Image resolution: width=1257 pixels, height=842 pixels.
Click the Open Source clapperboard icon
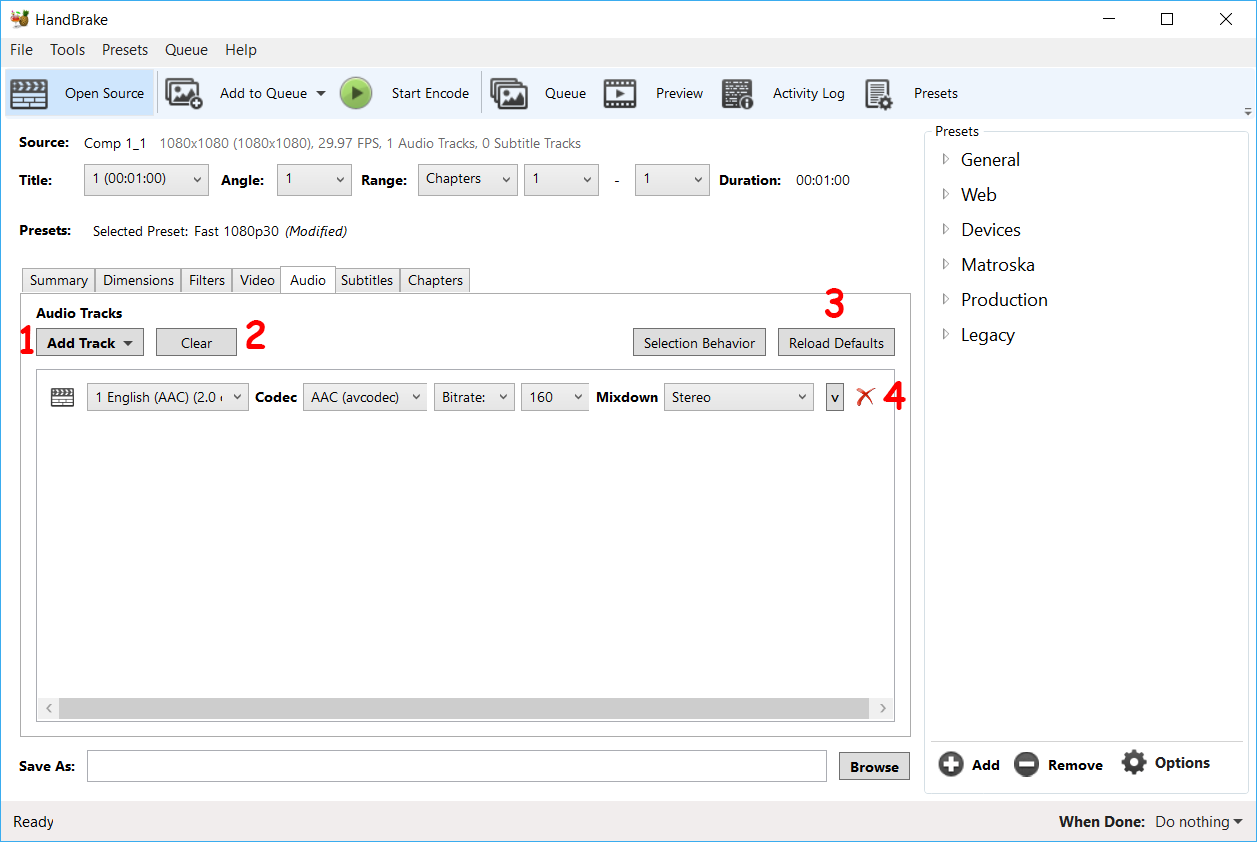point(29,93)
